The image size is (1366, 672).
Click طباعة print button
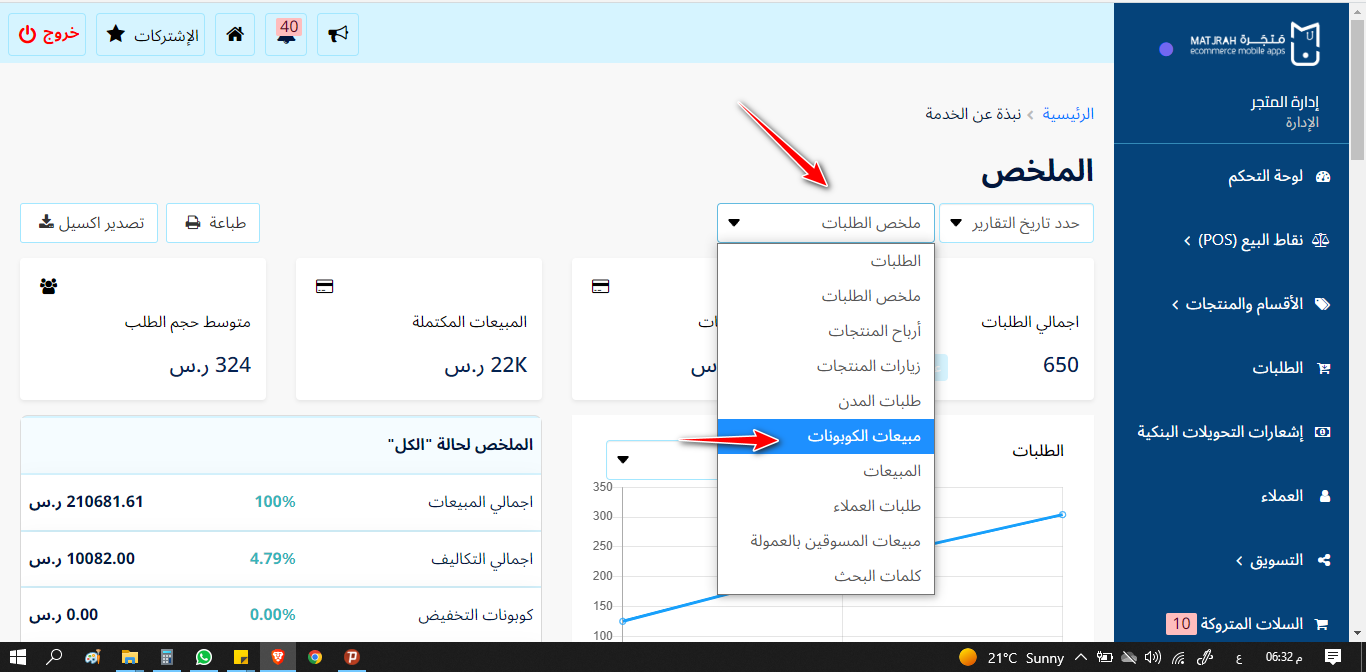[x=213, y=223]
